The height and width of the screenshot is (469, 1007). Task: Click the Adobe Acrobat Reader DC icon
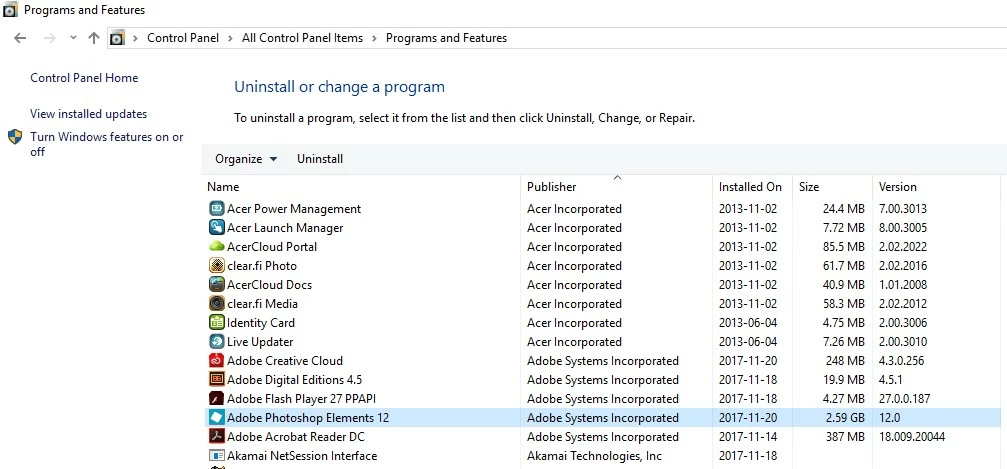click(x=216, y=436)
